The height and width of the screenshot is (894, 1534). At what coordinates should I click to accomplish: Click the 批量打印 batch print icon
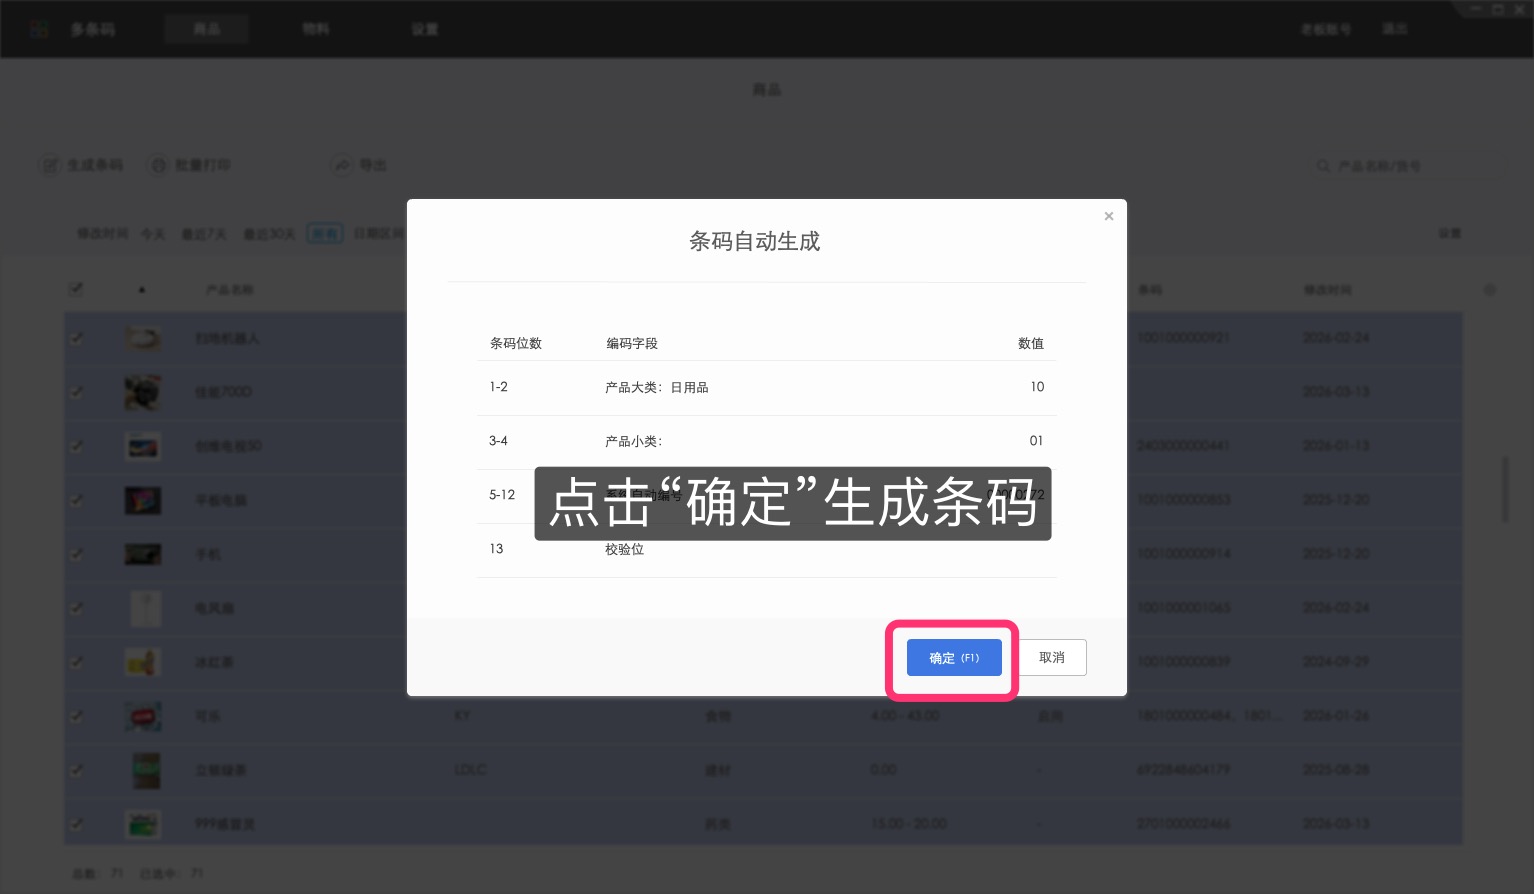pos(158,165)
